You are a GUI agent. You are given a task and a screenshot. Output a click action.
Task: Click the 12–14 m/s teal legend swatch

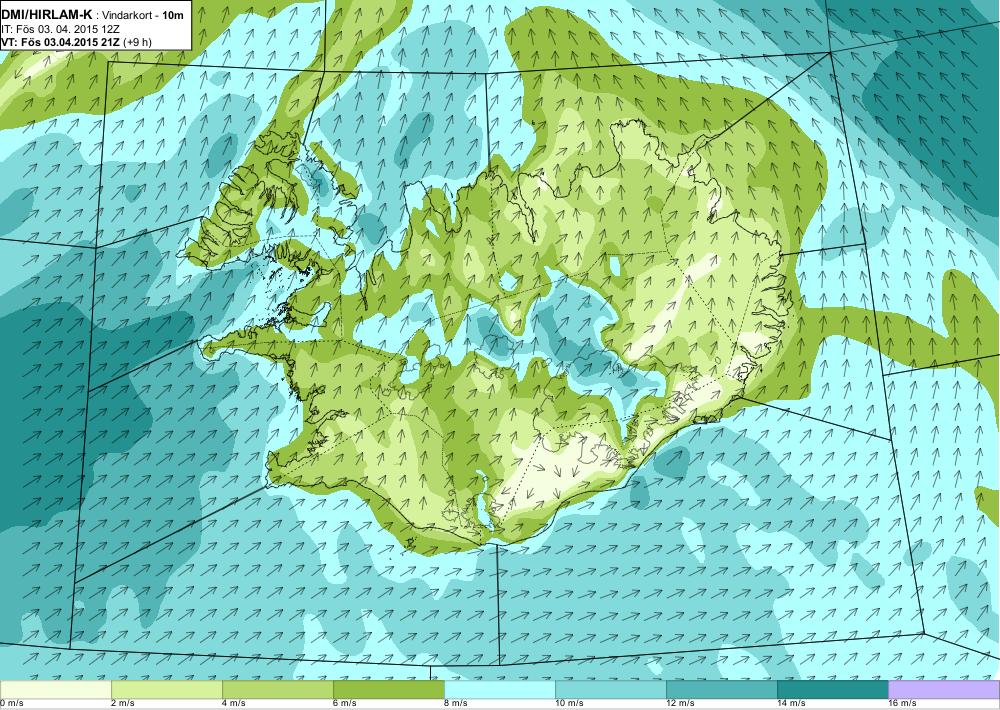(722, 690)
